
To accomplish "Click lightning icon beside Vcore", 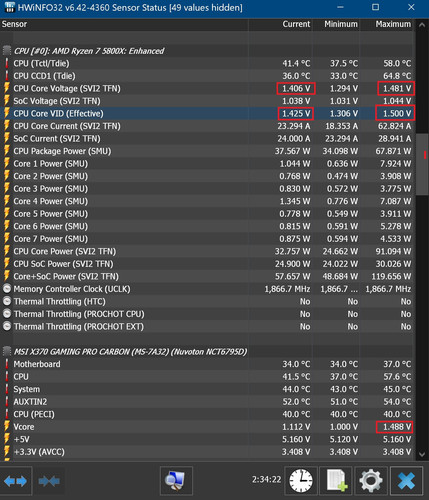I will 7,427.
